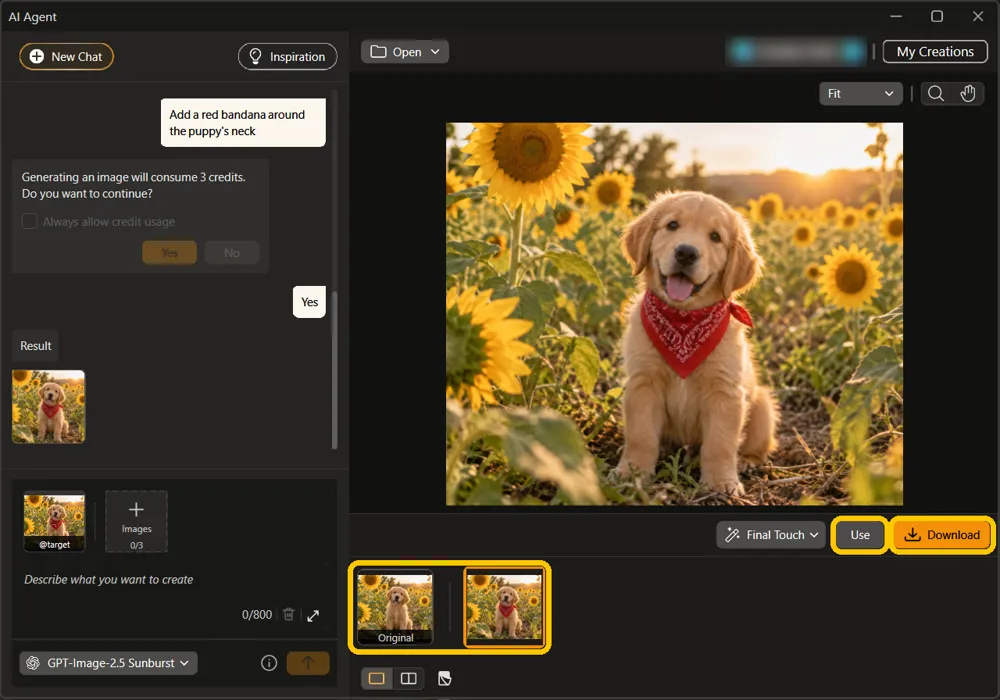Select the @target reference image
1000x700 pixels.
click(x=54, y=521)
